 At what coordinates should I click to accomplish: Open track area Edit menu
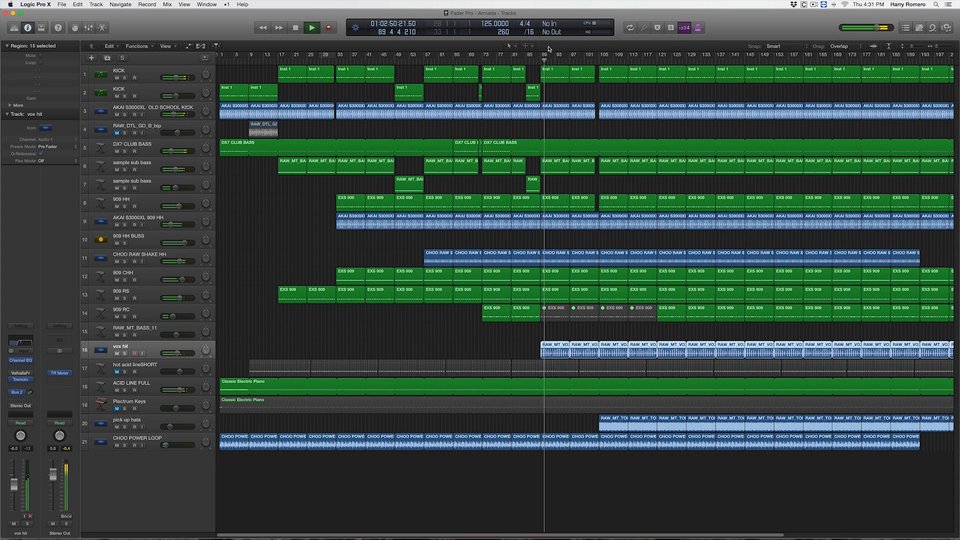point(110,46)
